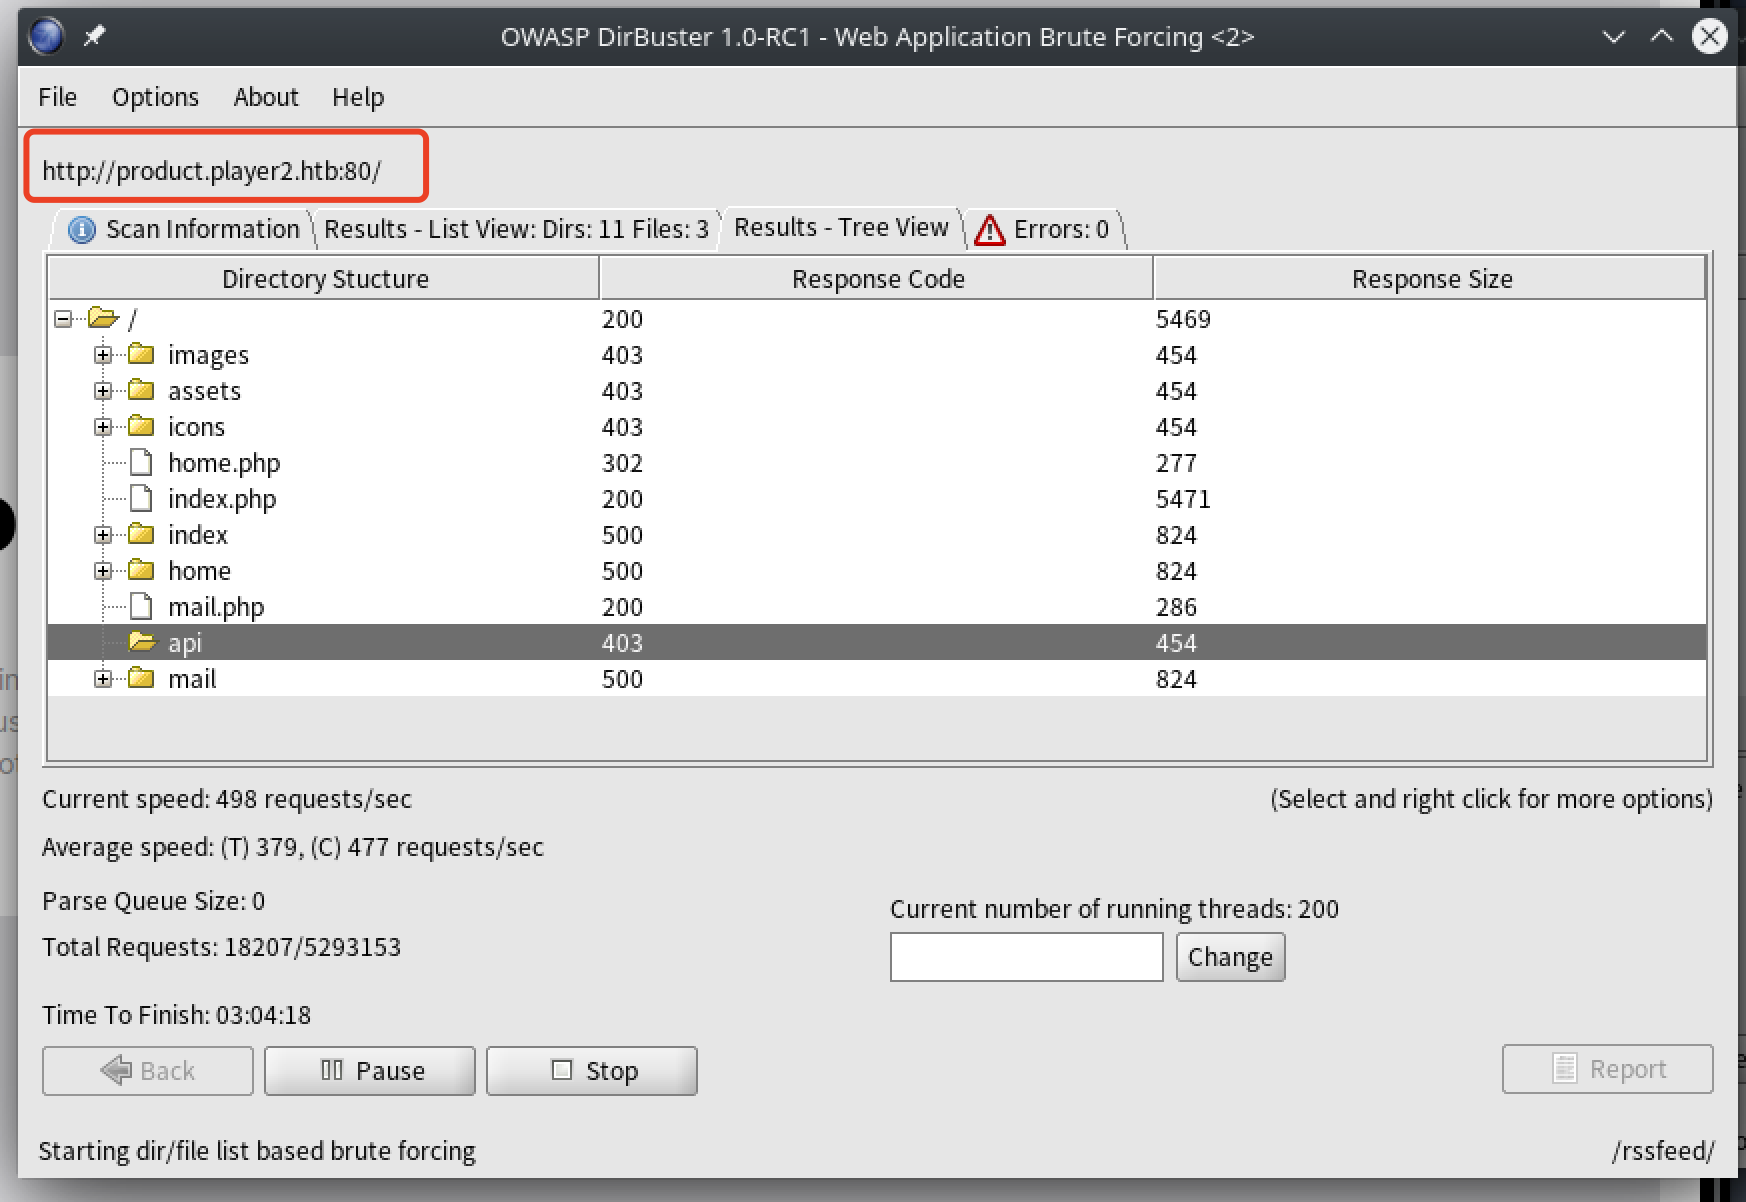Pause the brute force scan
This screenshot has width=1746, height=1202.
pyautogui.click(x=370, y=1071)
